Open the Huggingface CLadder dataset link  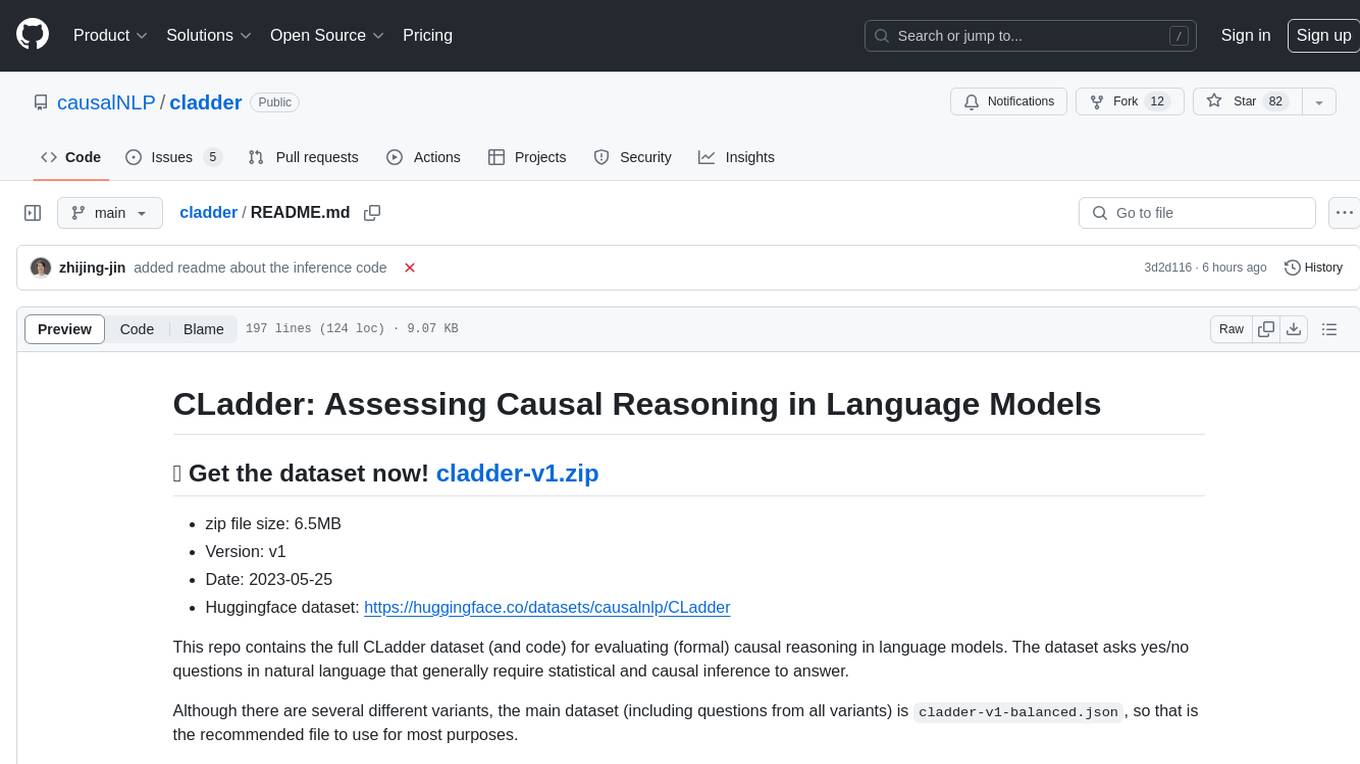click(x=547, y=607)
